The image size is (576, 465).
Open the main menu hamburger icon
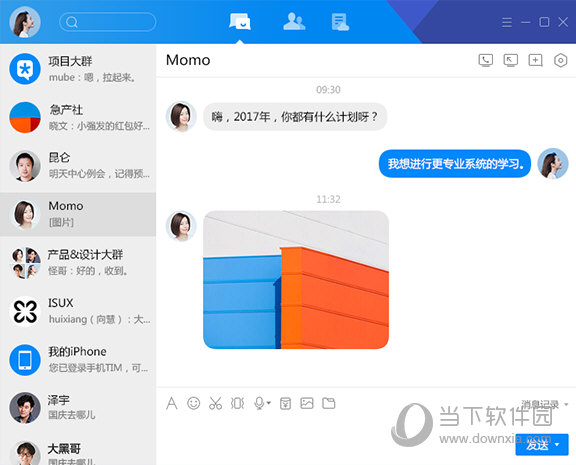[507, 22]
